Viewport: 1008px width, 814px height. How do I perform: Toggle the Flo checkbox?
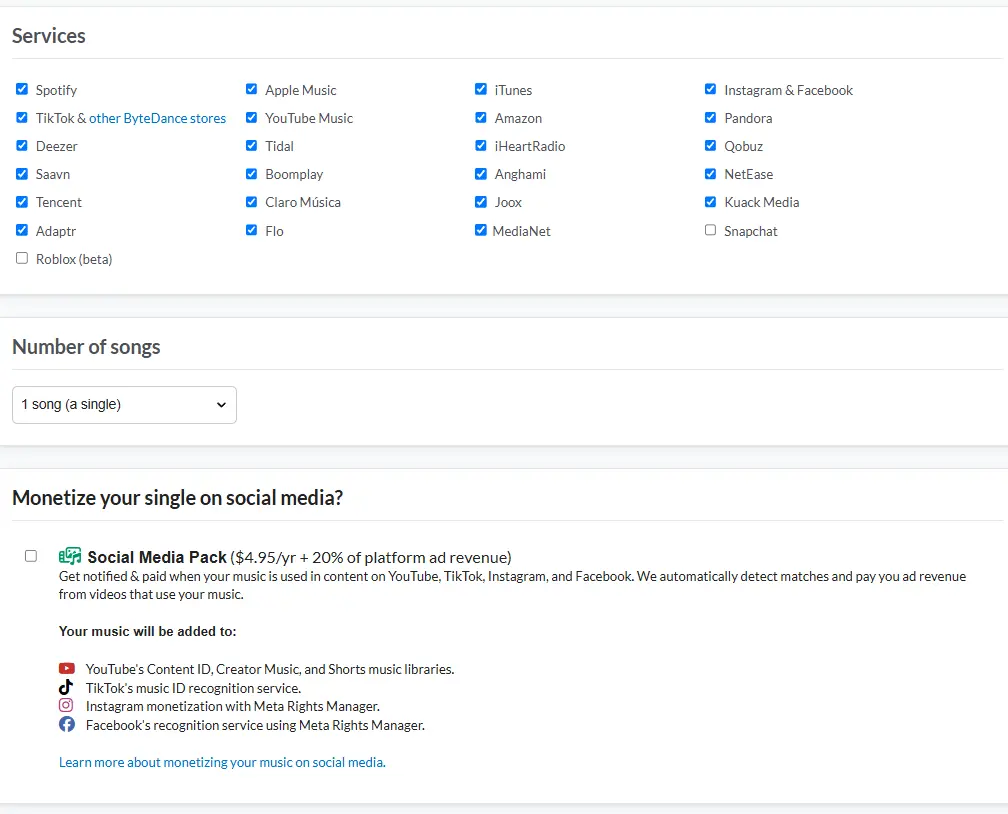(251, 230)
